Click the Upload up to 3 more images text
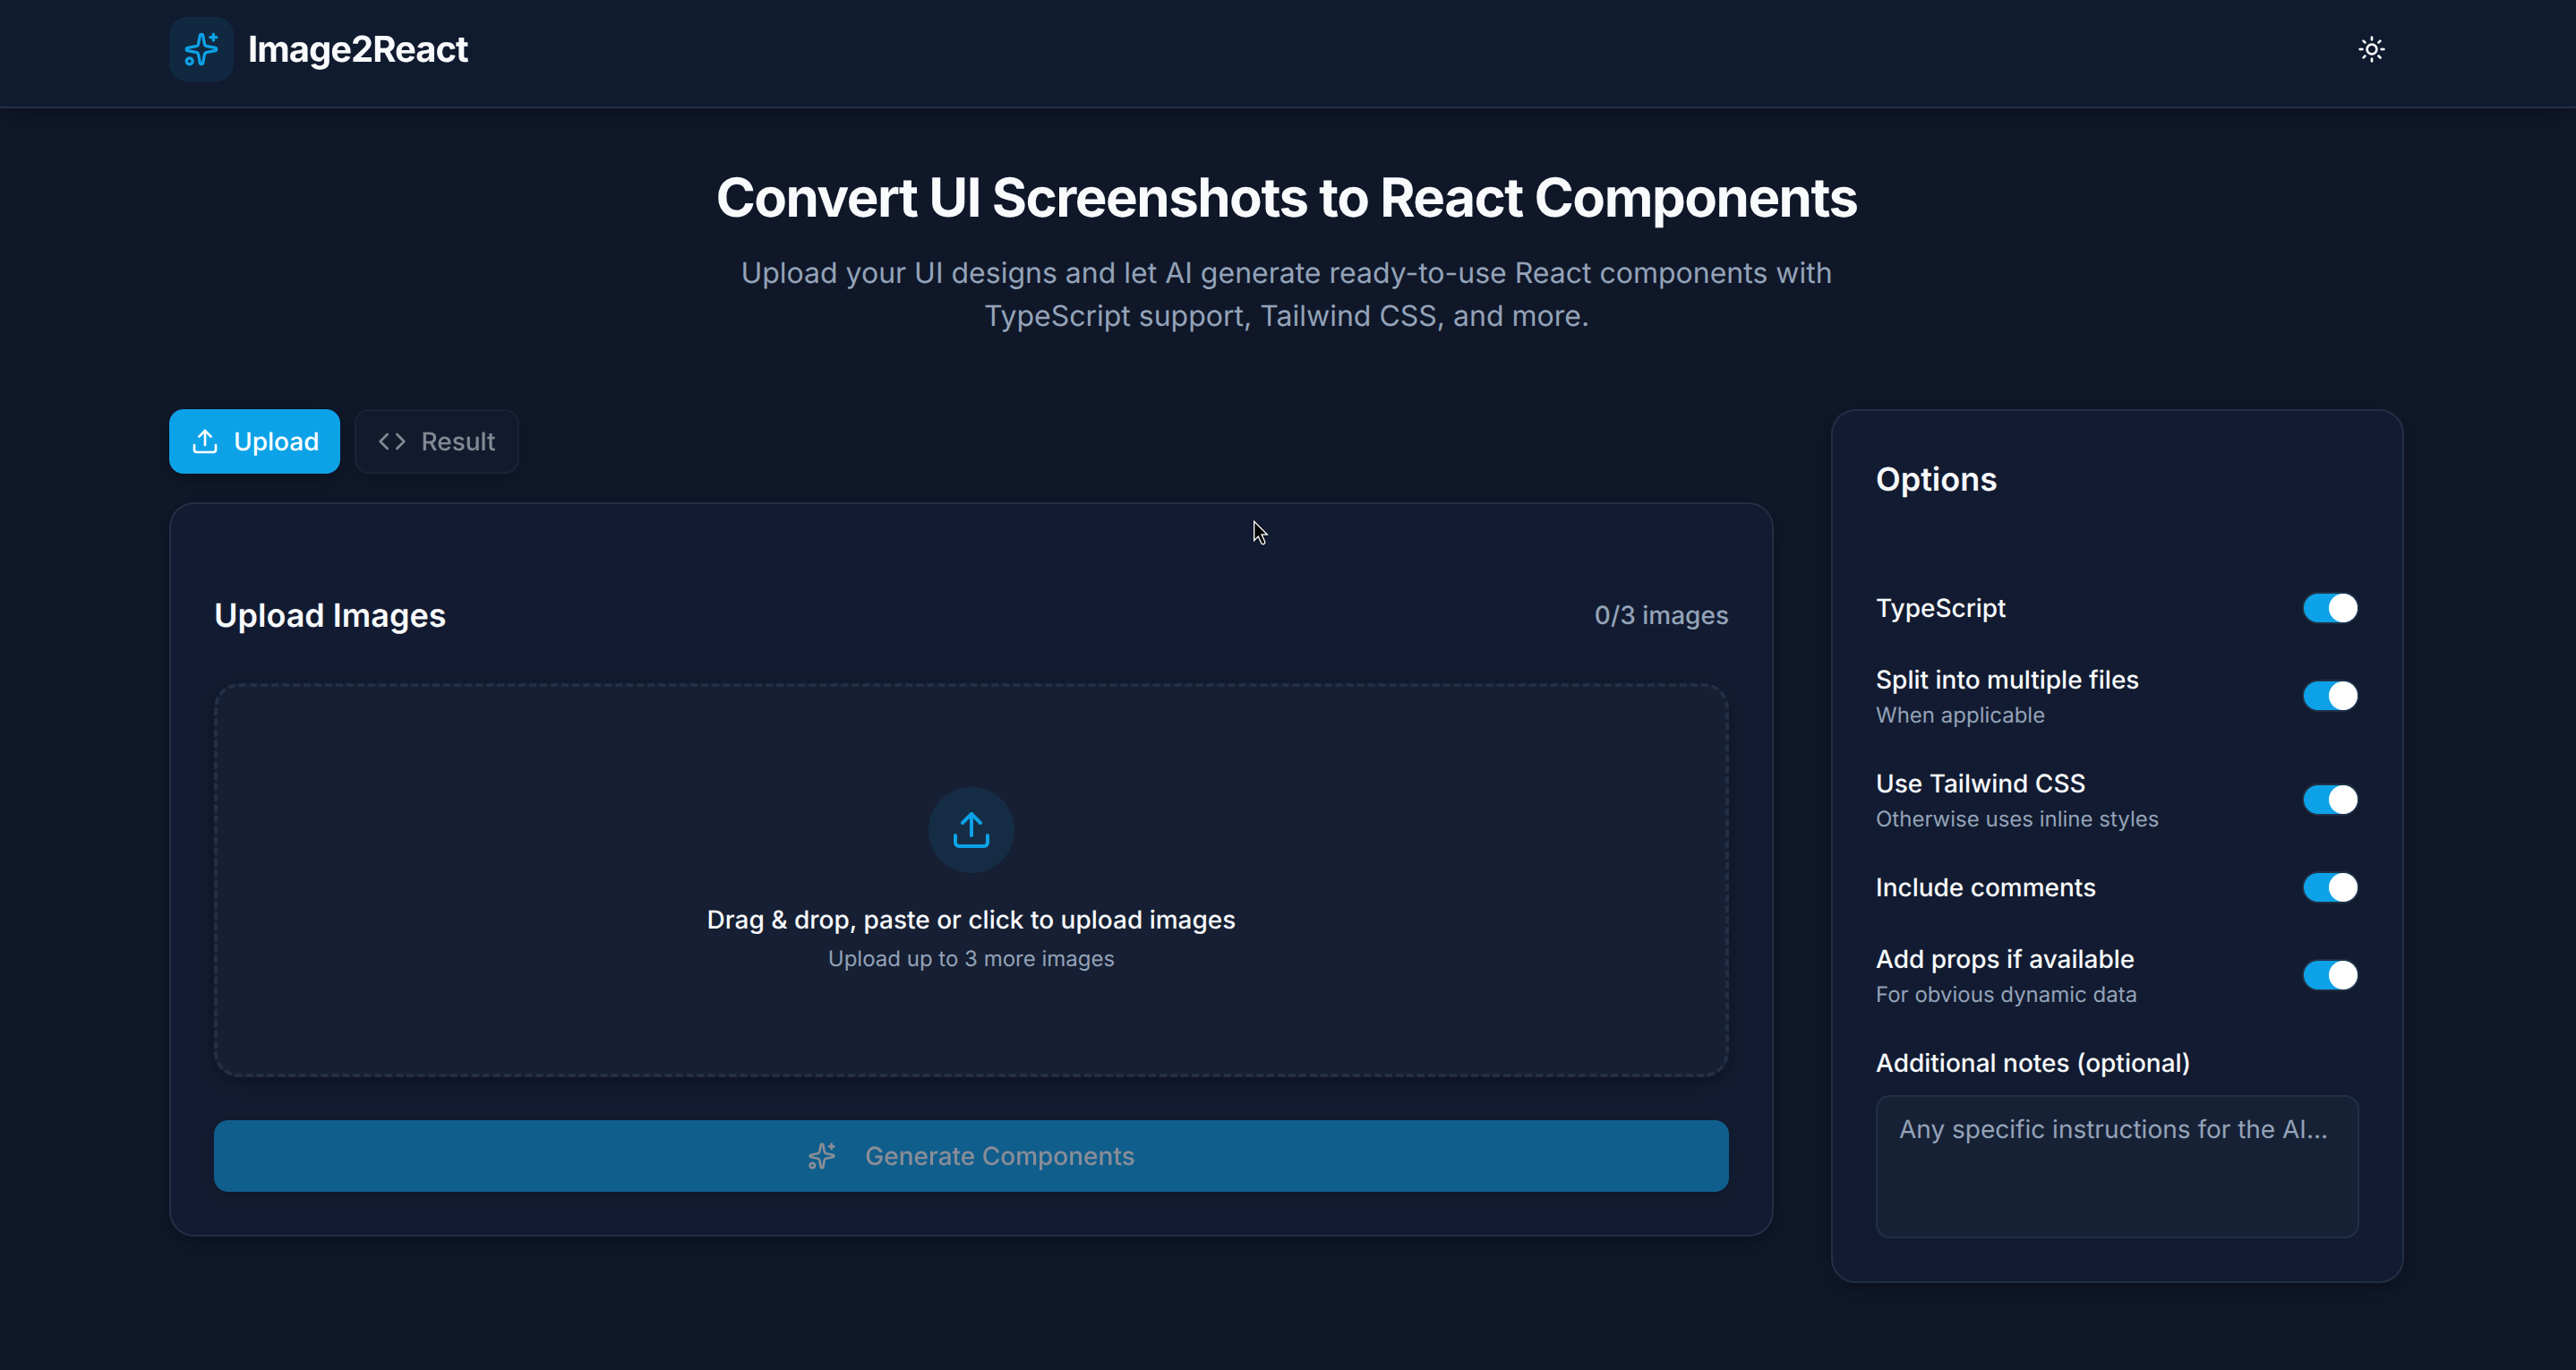 click(970, 958)
